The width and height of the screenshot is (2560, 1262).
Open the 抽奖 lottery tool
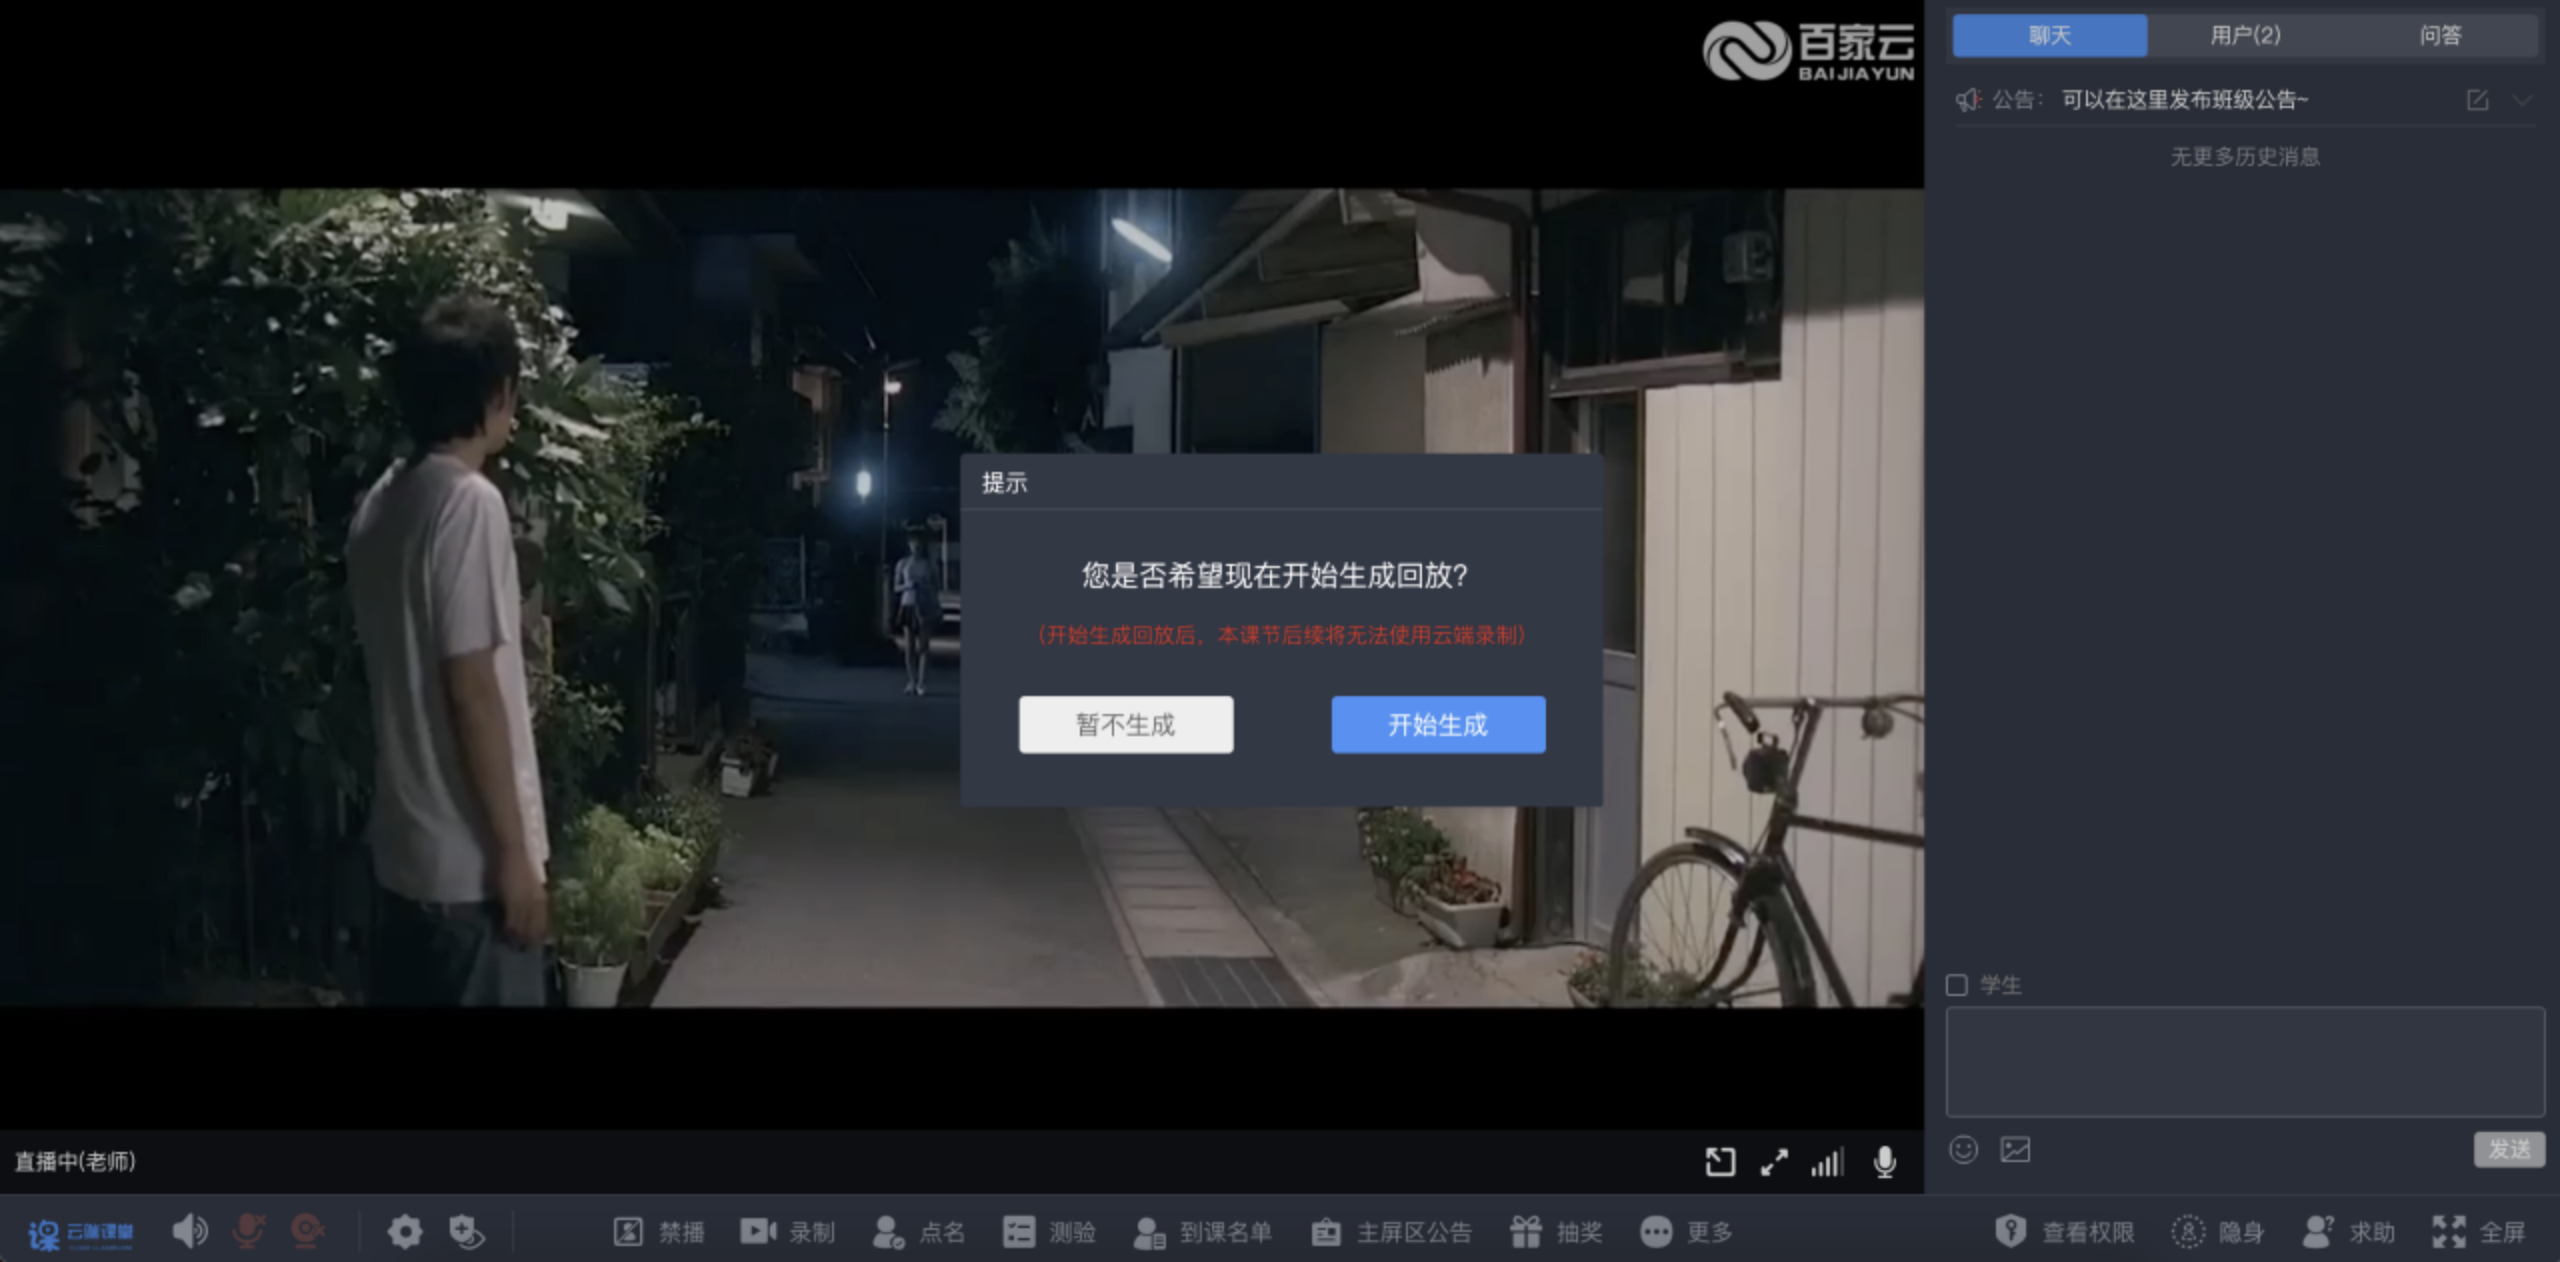[1556, 1232]
